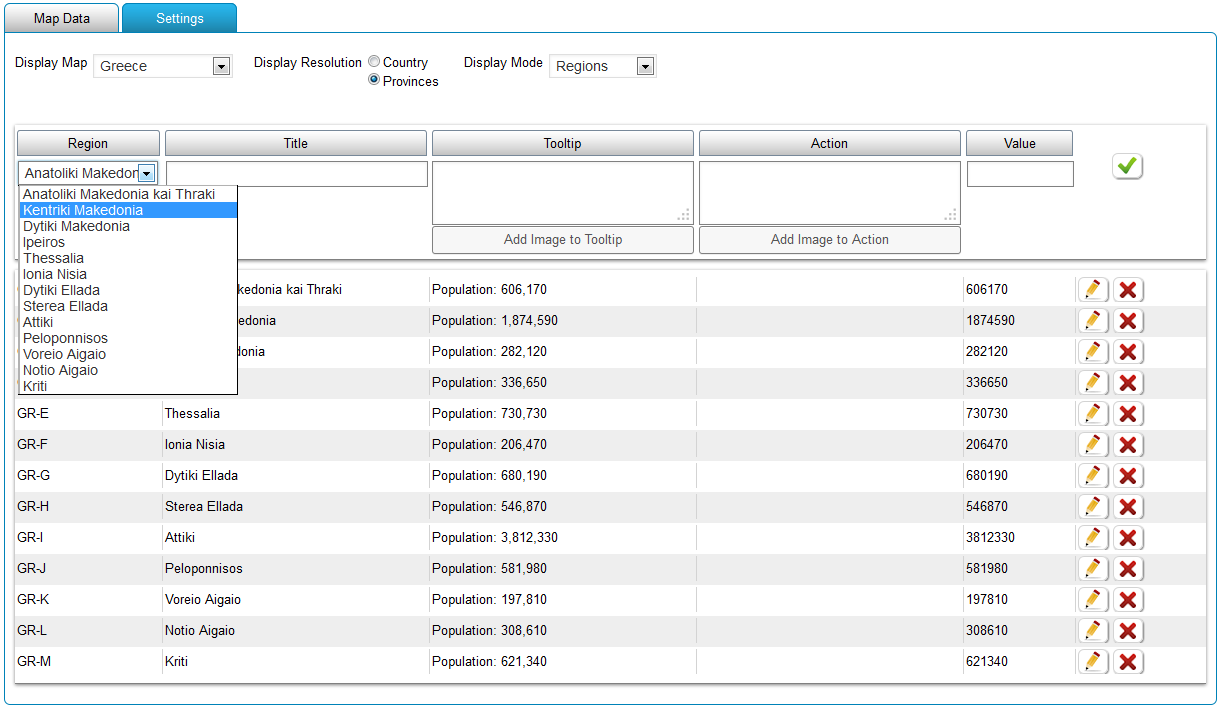
Task: Choose Attiki in region dropdown list
Action: point(128,322)
